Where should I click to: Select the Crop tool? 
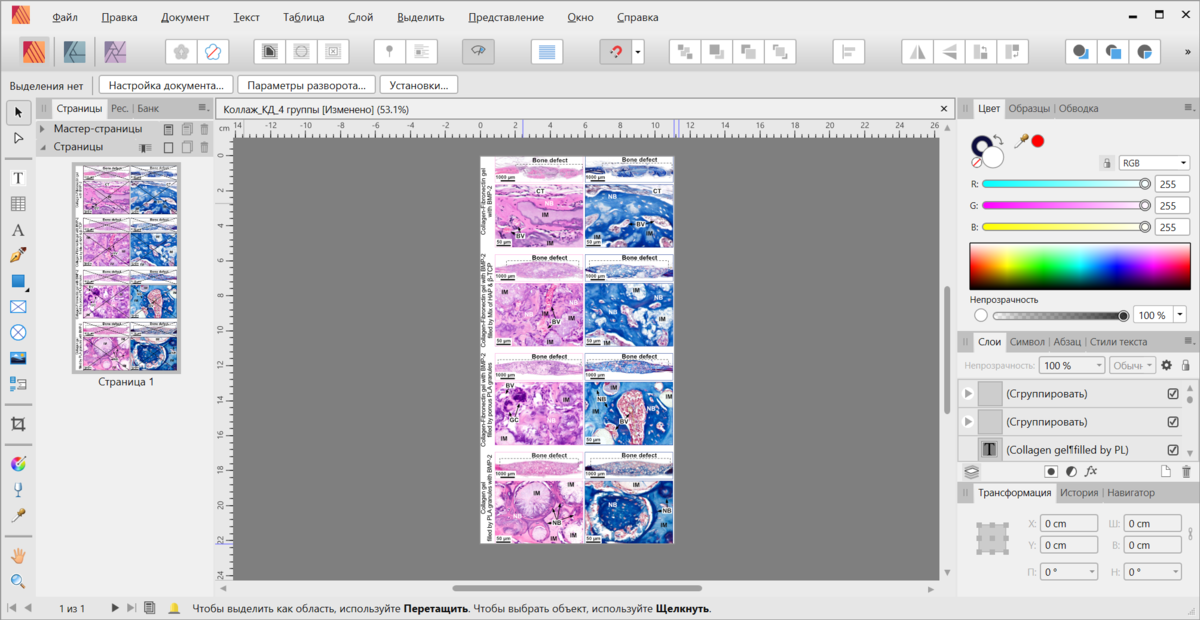click(18, 424)
